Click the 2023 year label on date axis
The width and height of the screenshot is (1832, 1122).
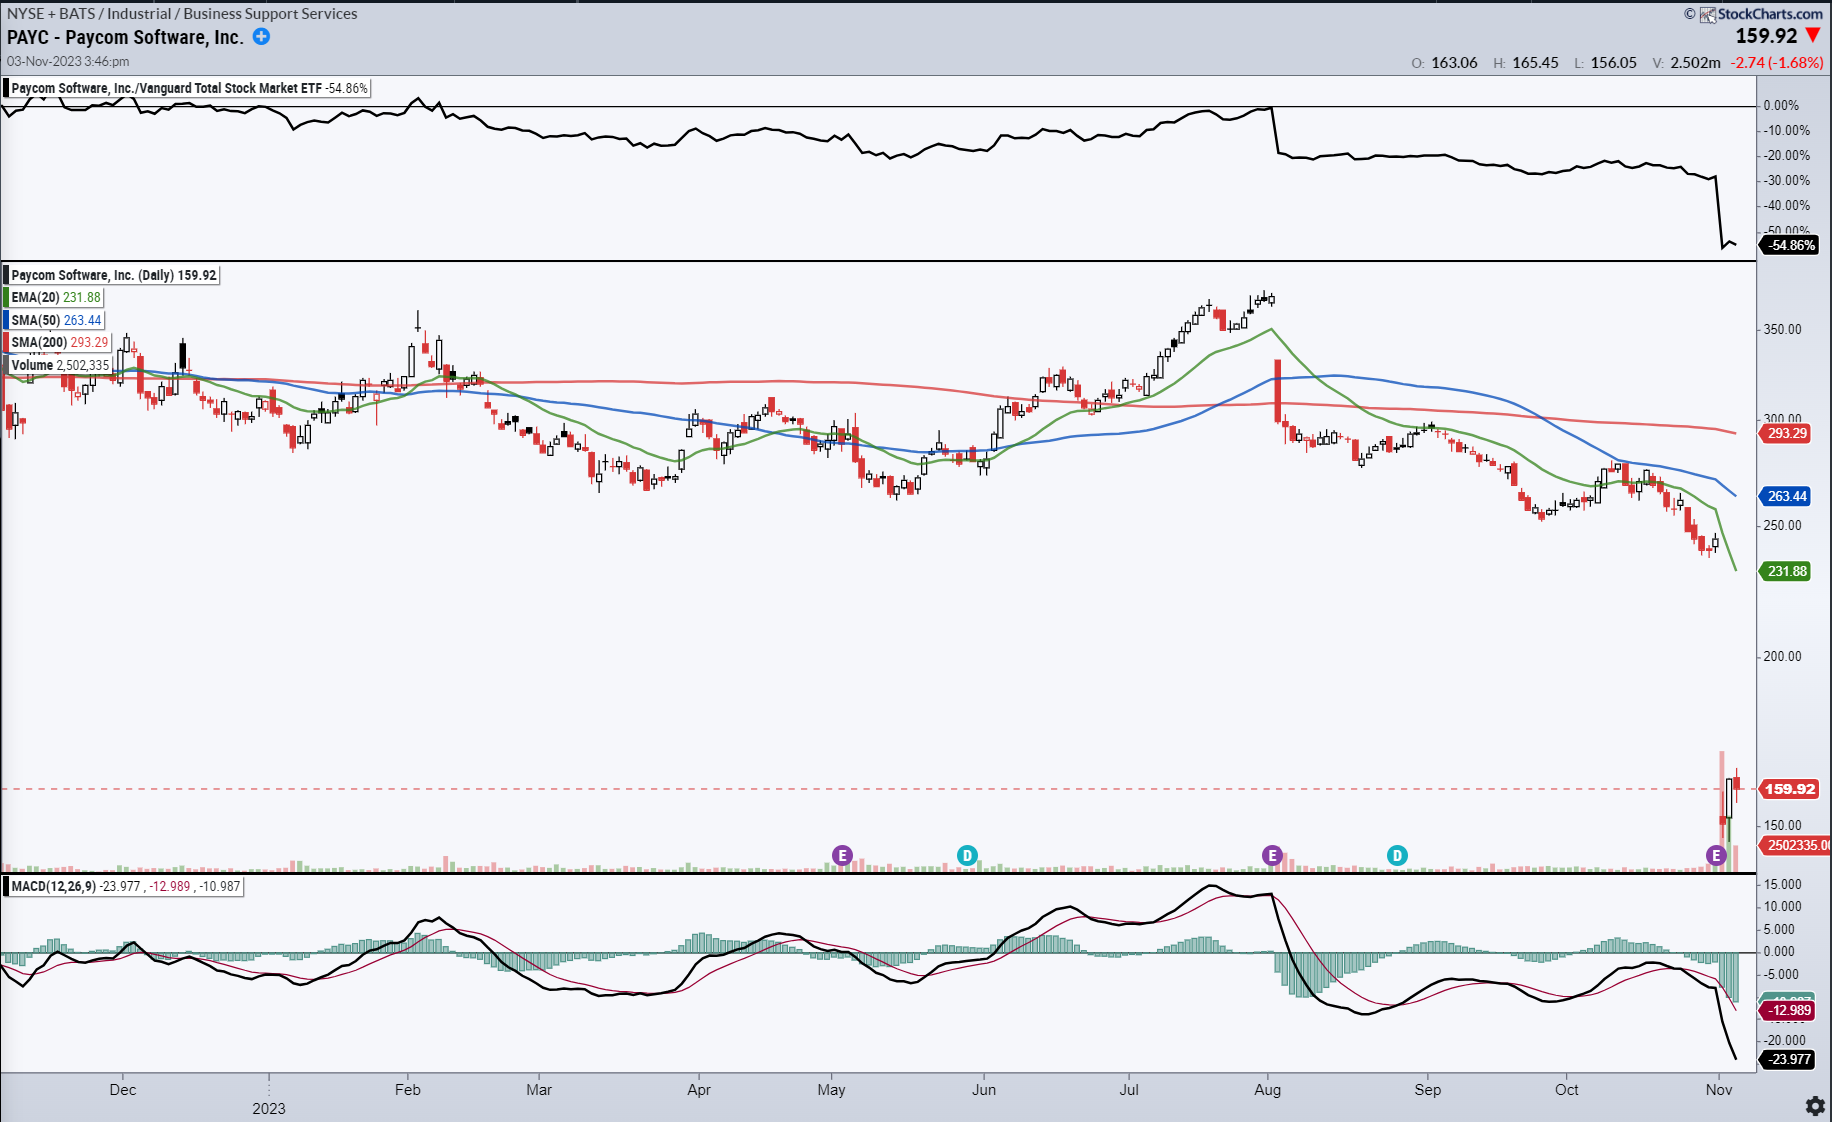[268, 1108]
